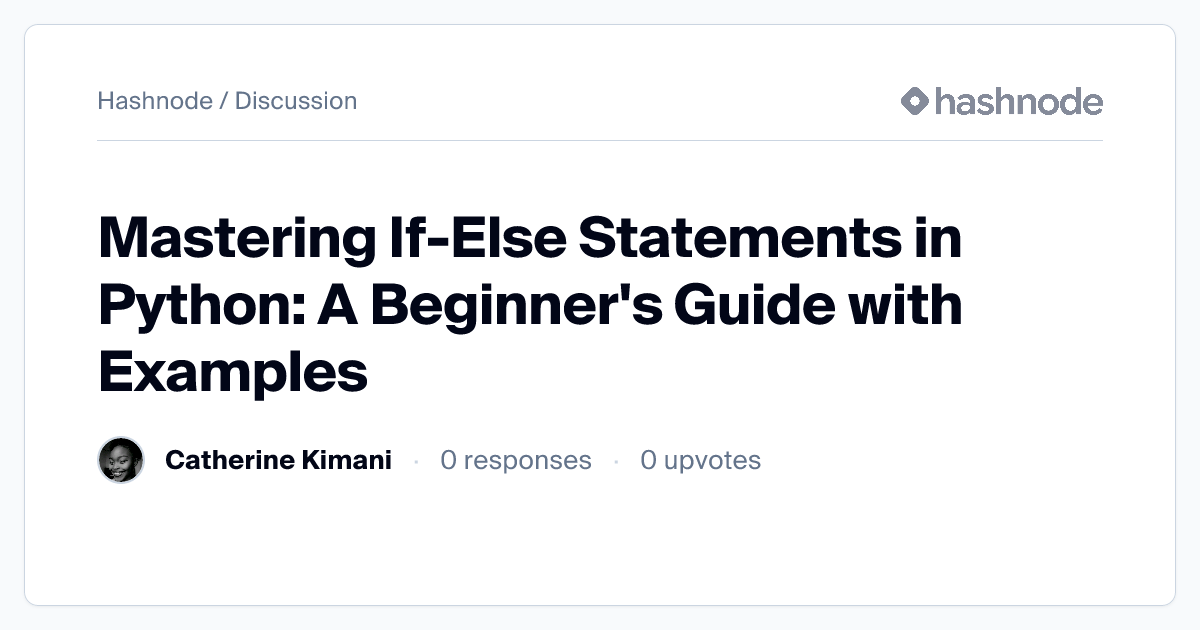Viewport: 1200px width, 630px height.
Task: Open the Discussion breadcrumb item
Action: pyautogui.click(x=296, y=101)
